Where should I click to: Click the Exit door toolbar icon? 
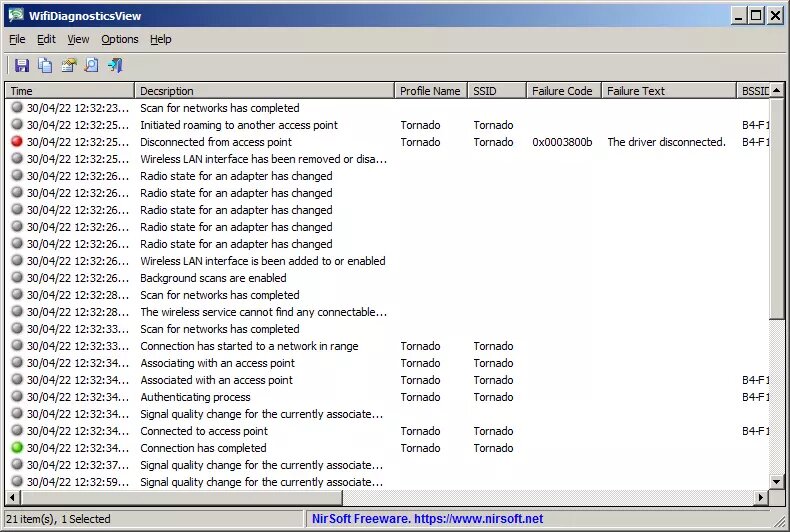tap(115, 66)
